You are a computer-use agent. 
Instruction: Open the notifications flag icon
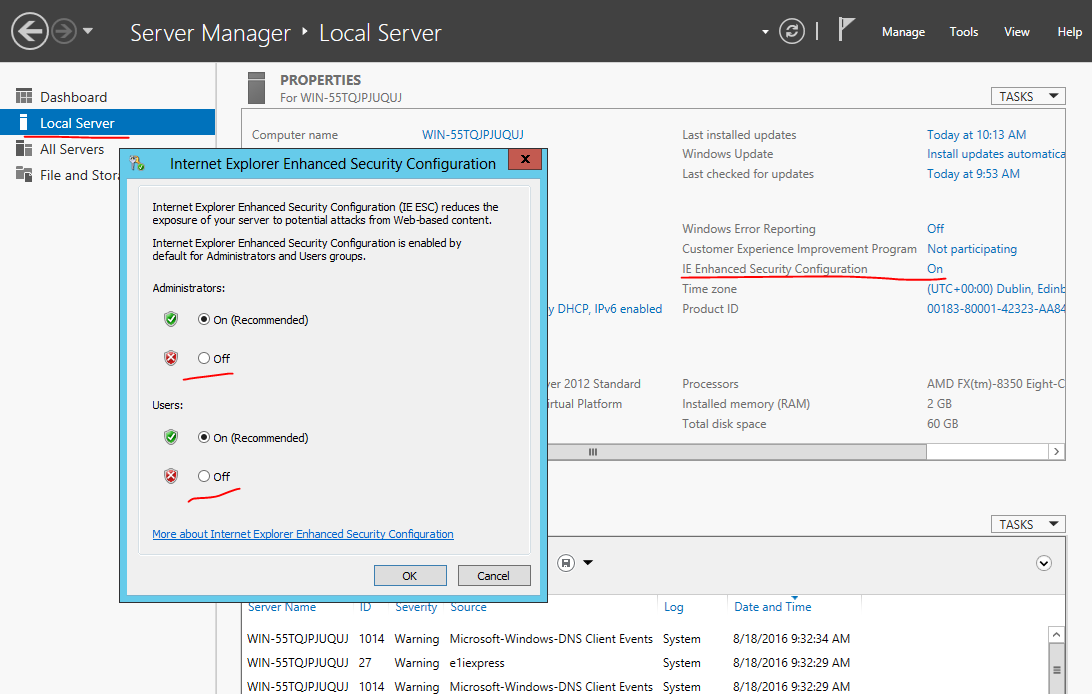coord(845,29)
